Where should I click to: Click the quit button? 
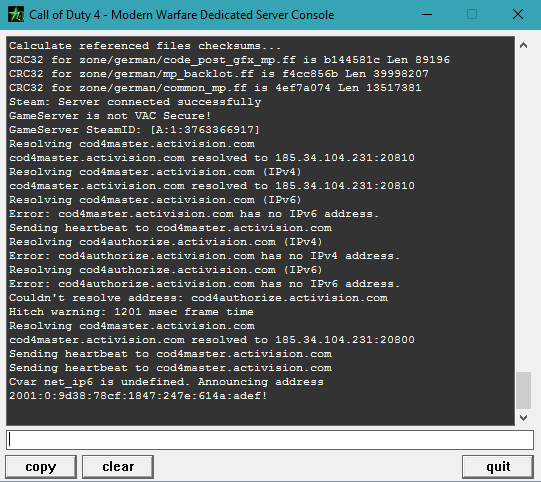click(498, 467)
